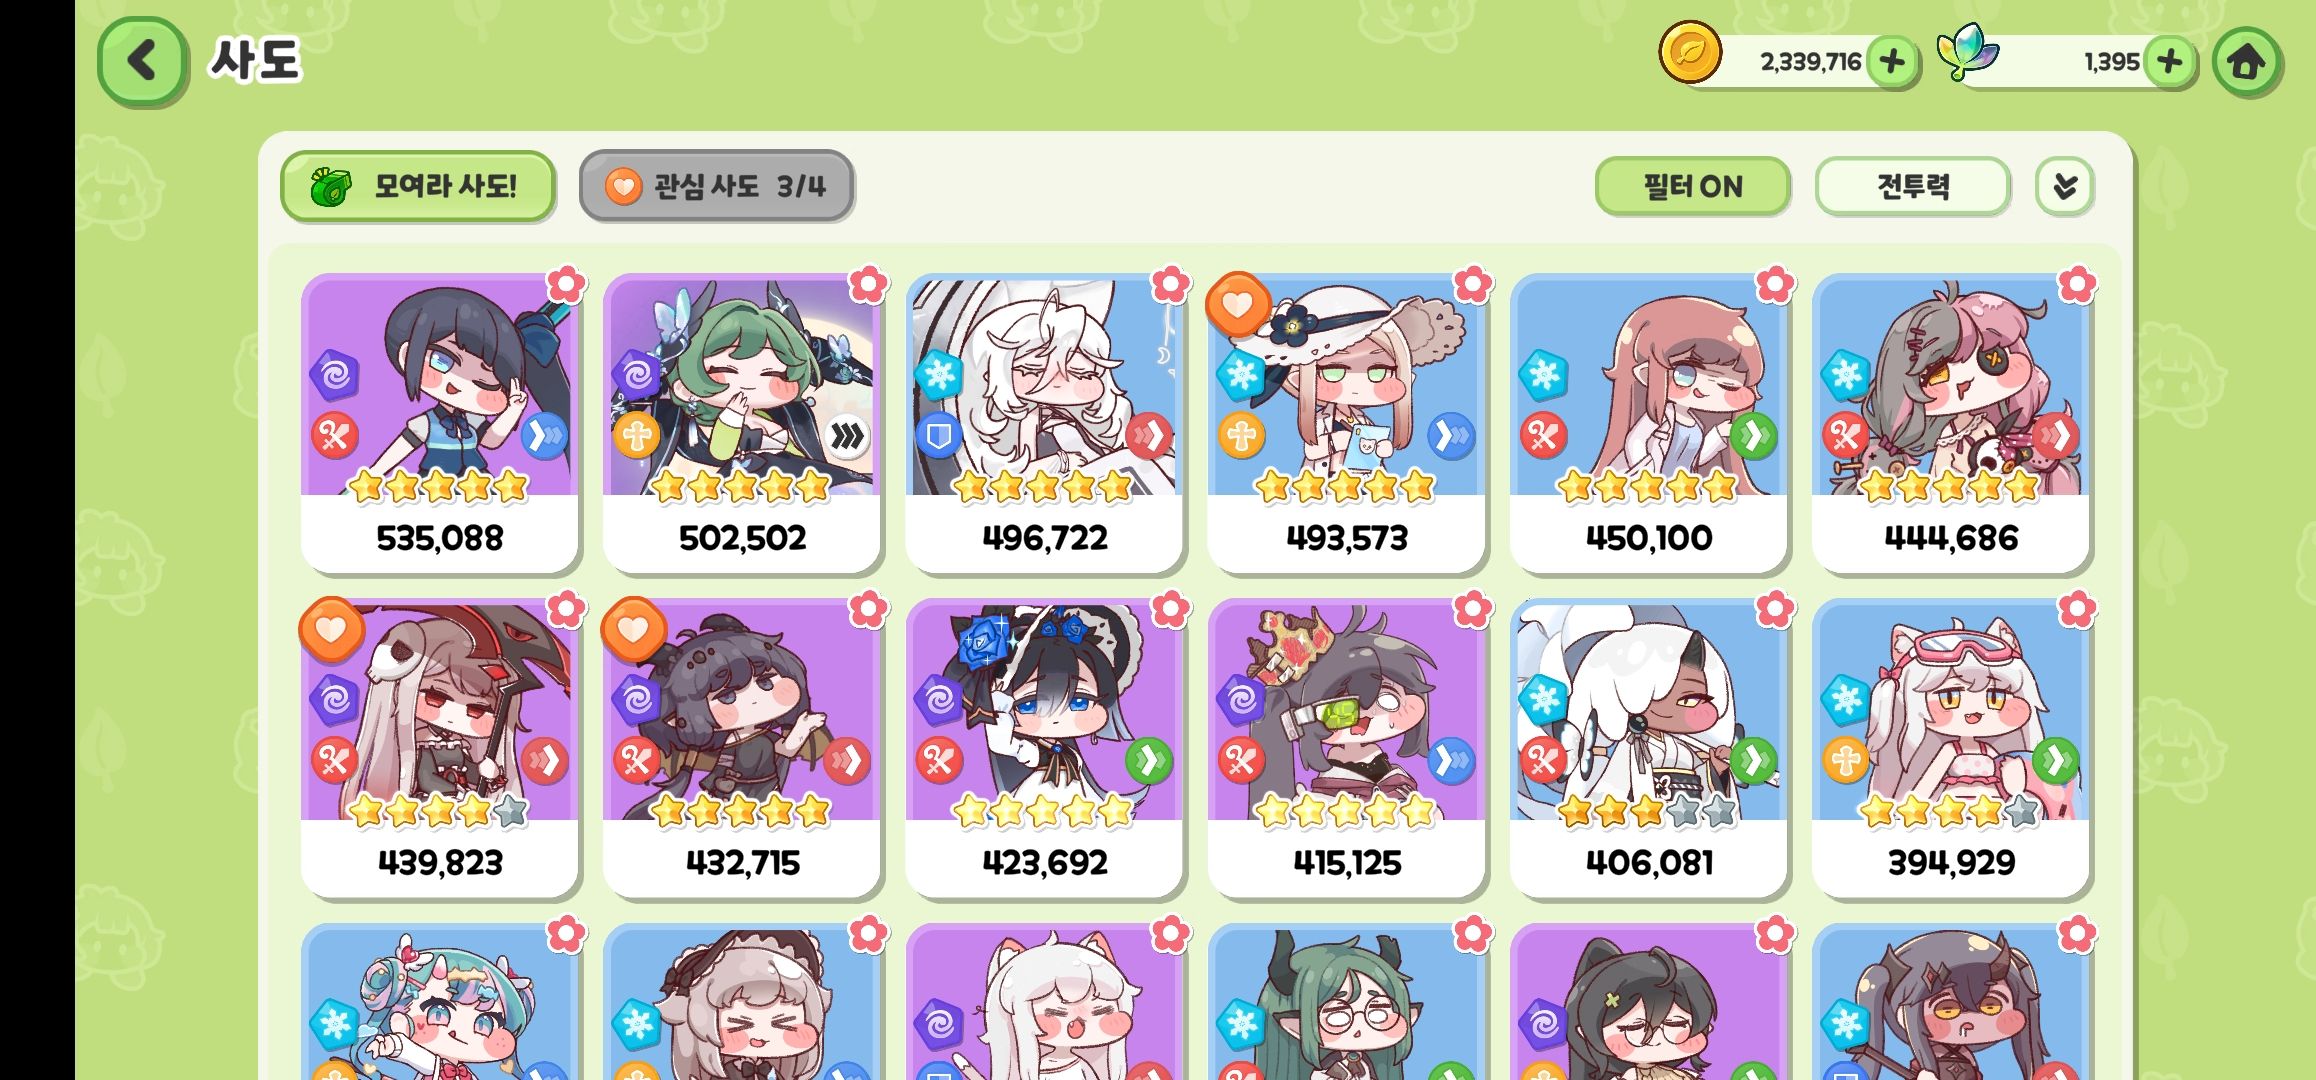
Task: Open the 전투력 sort dropdown
Action: click(1912, 186)
